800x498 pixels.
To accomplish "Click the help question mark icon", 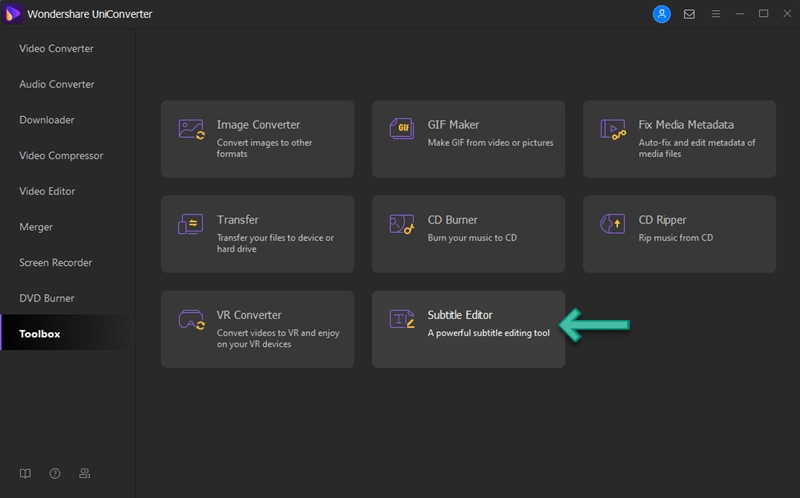I will [55, 474].
